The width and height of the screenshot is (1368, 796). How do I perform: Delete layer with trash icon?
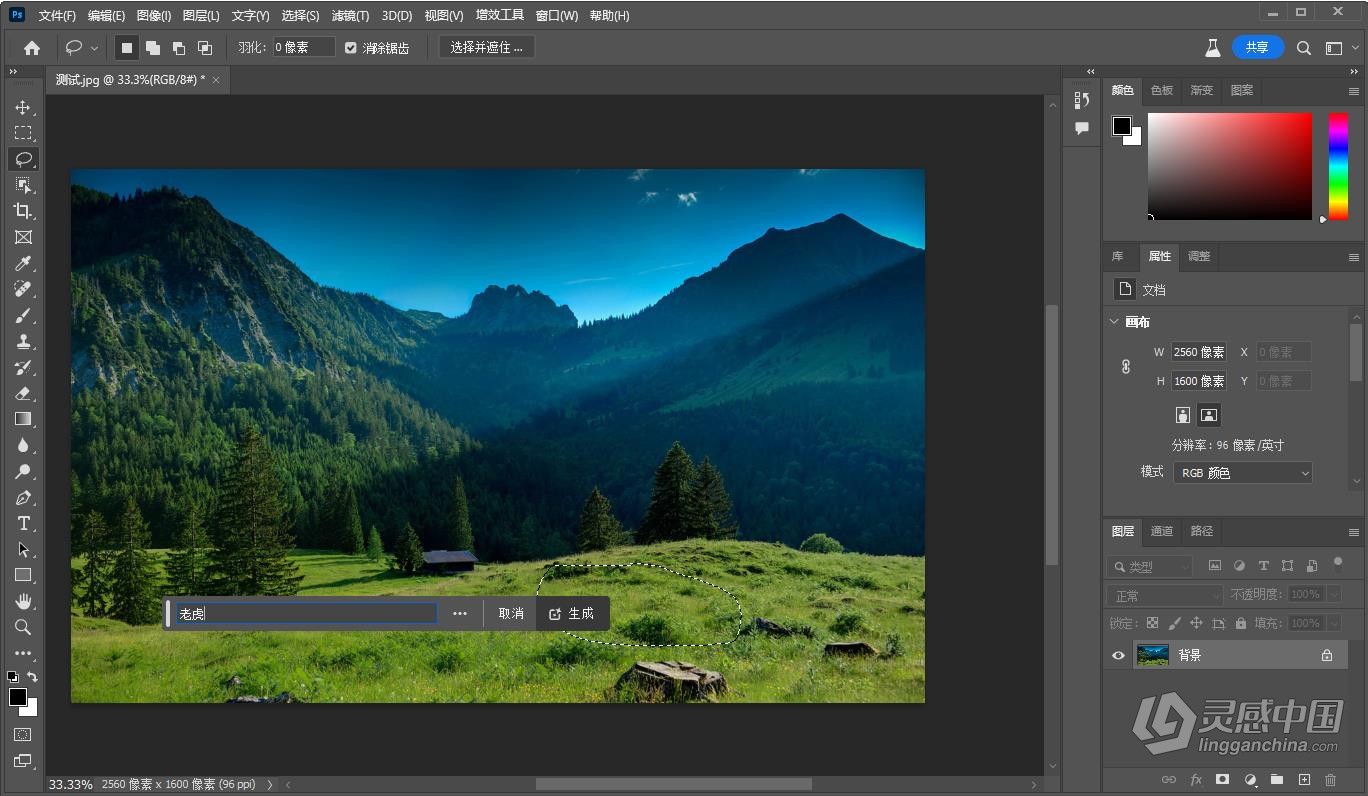click(x=1330, y=779)
